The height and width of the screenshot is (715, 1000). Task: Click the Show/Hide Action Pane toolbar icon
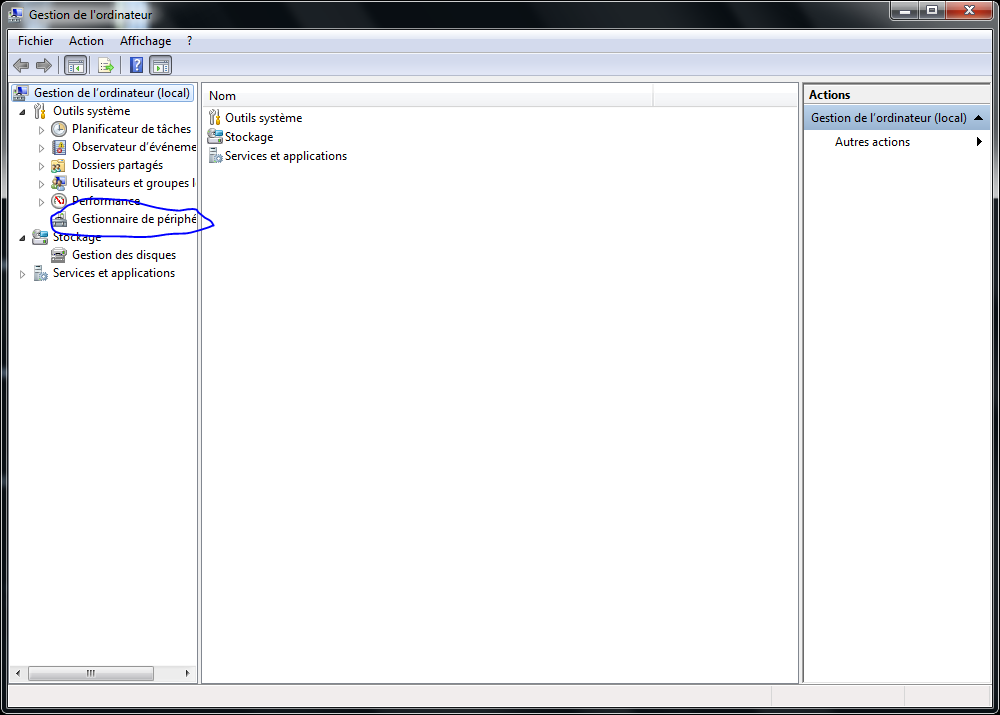161,65
